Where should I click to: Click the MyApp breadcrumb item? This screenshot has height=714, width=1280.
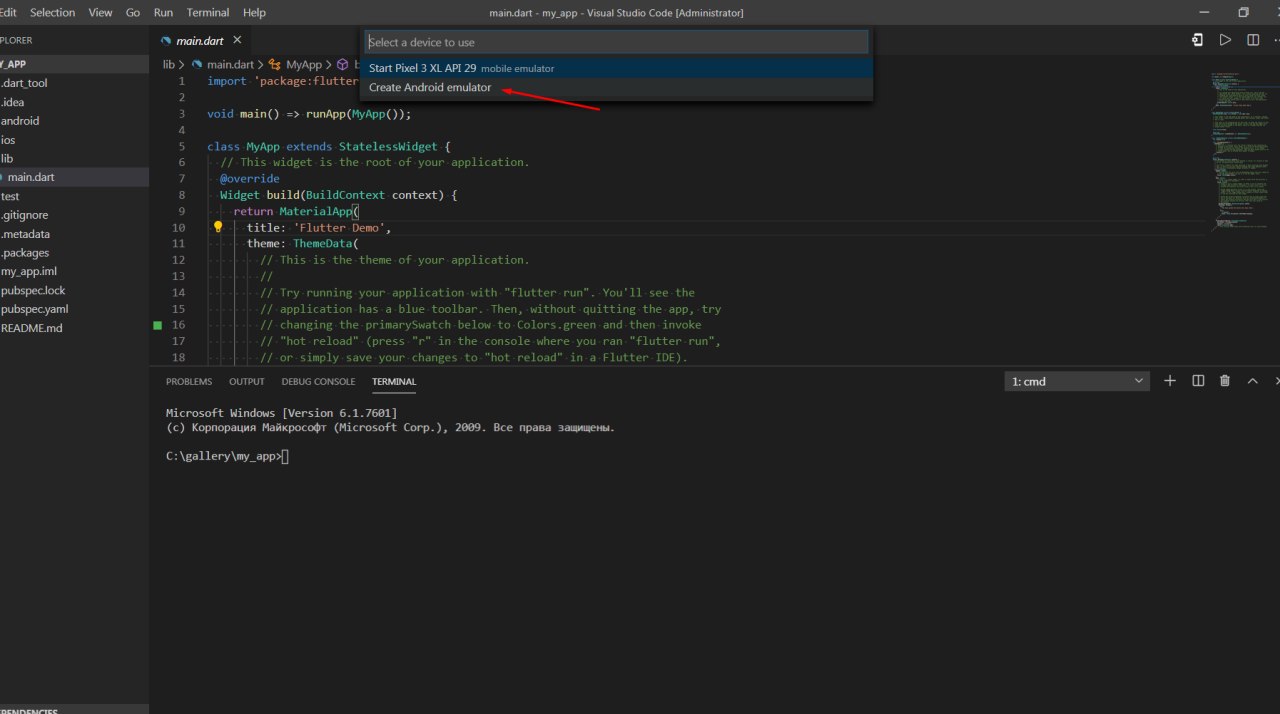[x=304, y=64]
